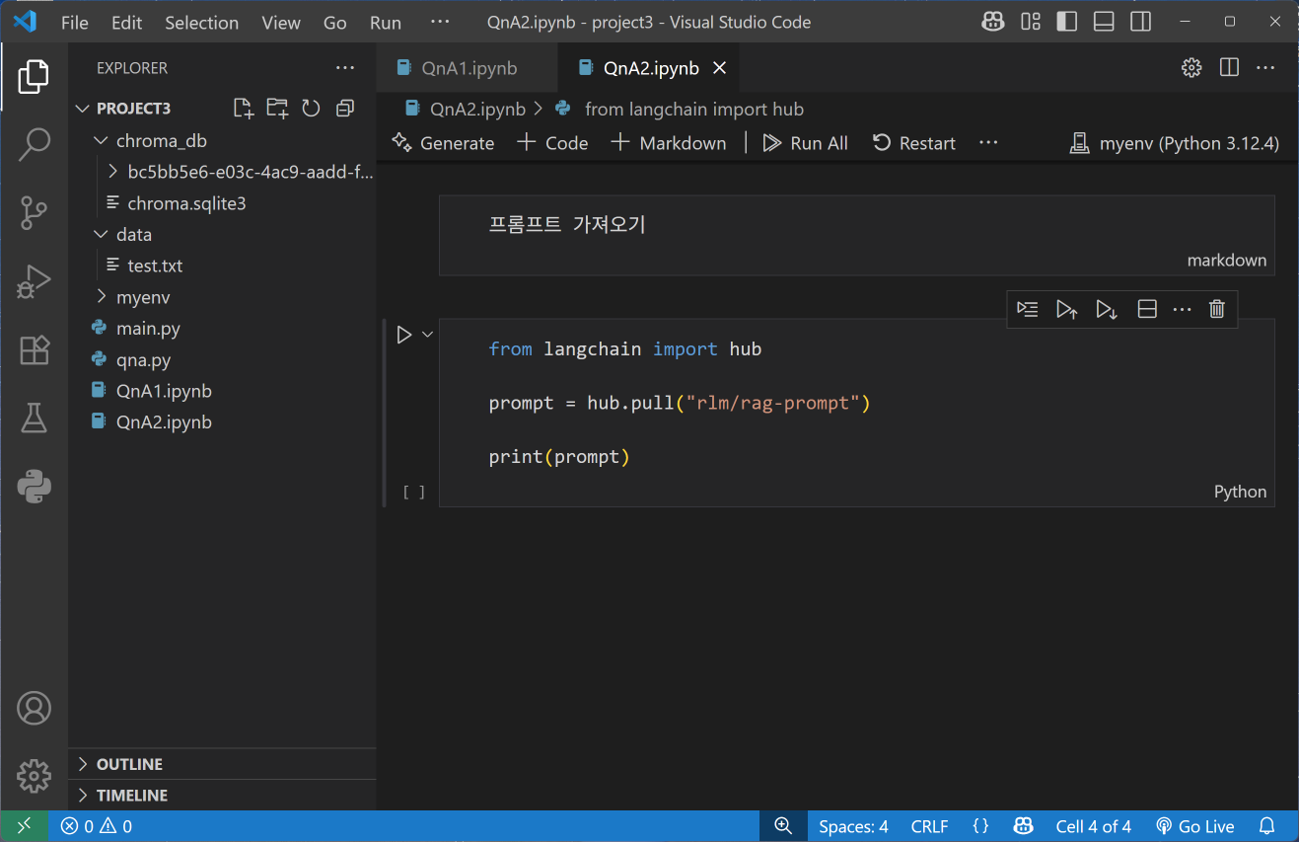Open the Run and Debug view
This screenshot has width=1299, height=842.
pos(34,281)
